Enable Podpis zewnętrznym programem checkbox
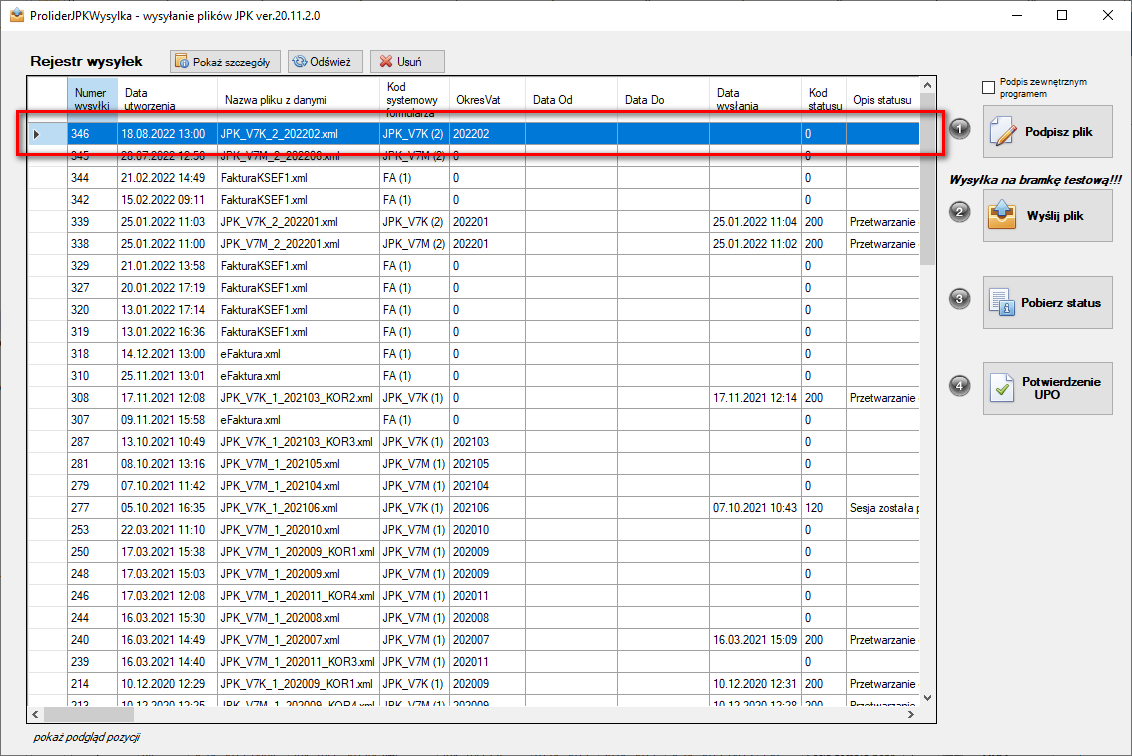 [988, 87]
